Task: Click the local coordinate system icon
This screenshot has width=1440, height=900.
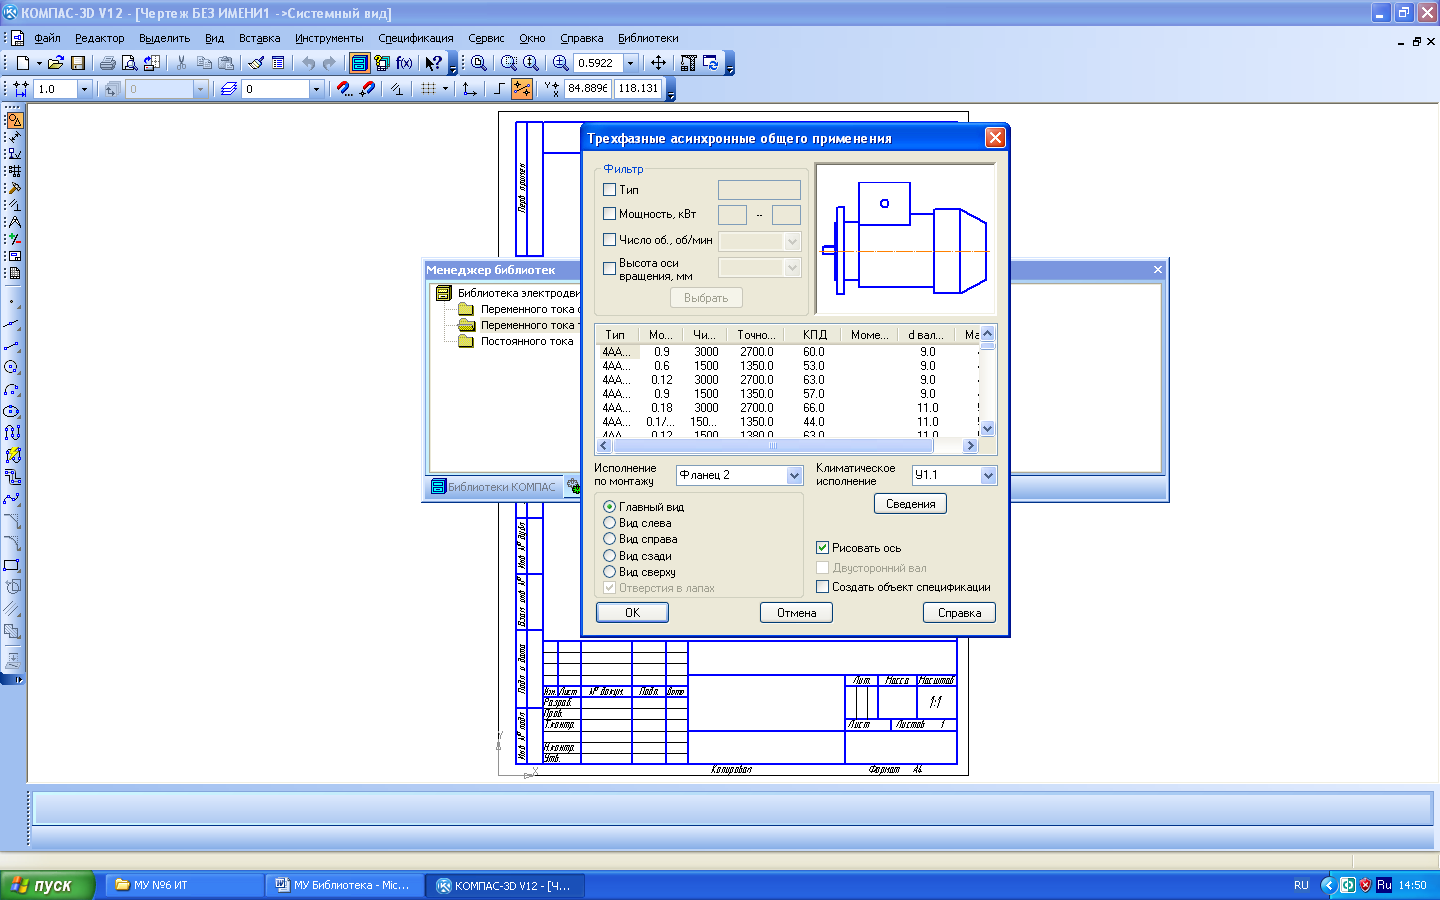Action: click(469, 89)
